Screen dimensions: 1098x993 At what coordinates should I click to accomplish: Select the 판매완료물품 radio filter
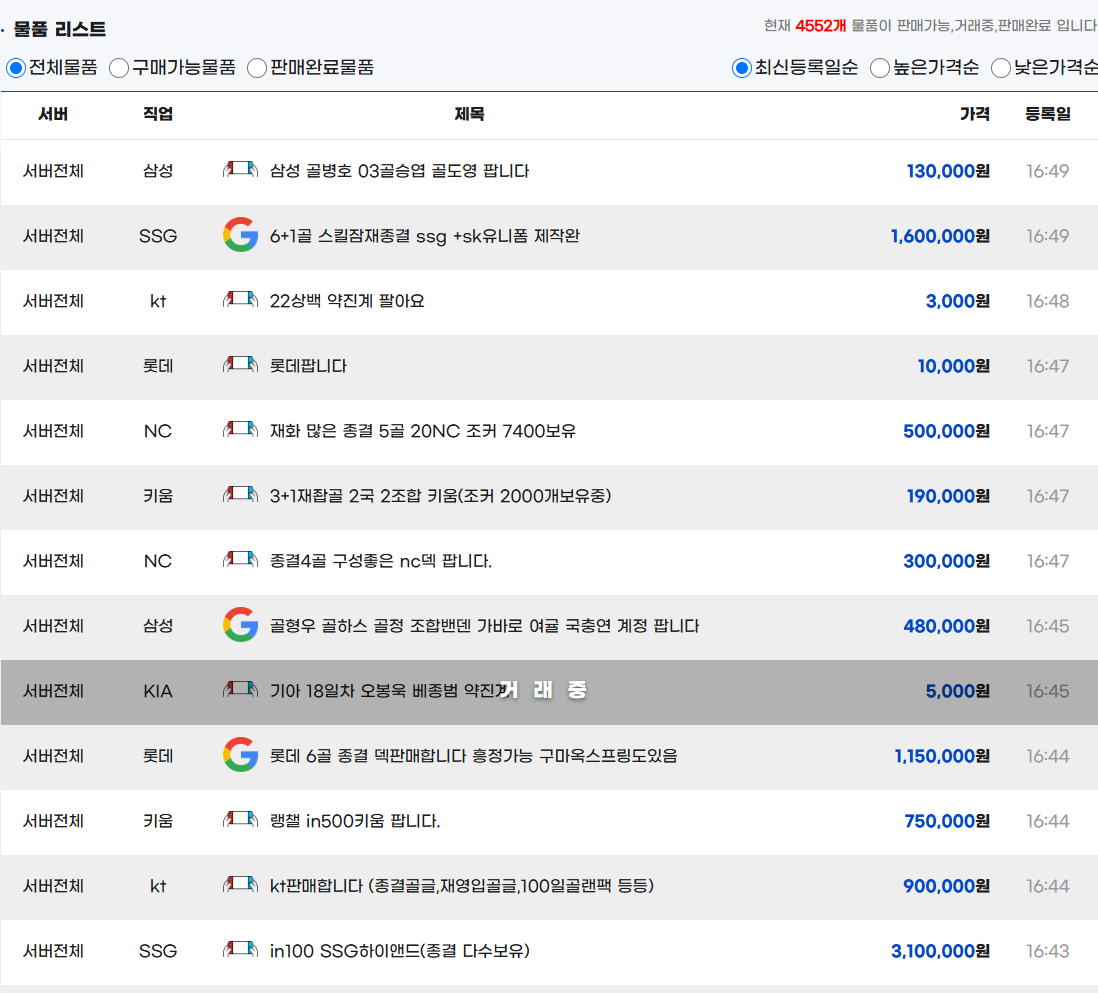click(x=257, y=68)
